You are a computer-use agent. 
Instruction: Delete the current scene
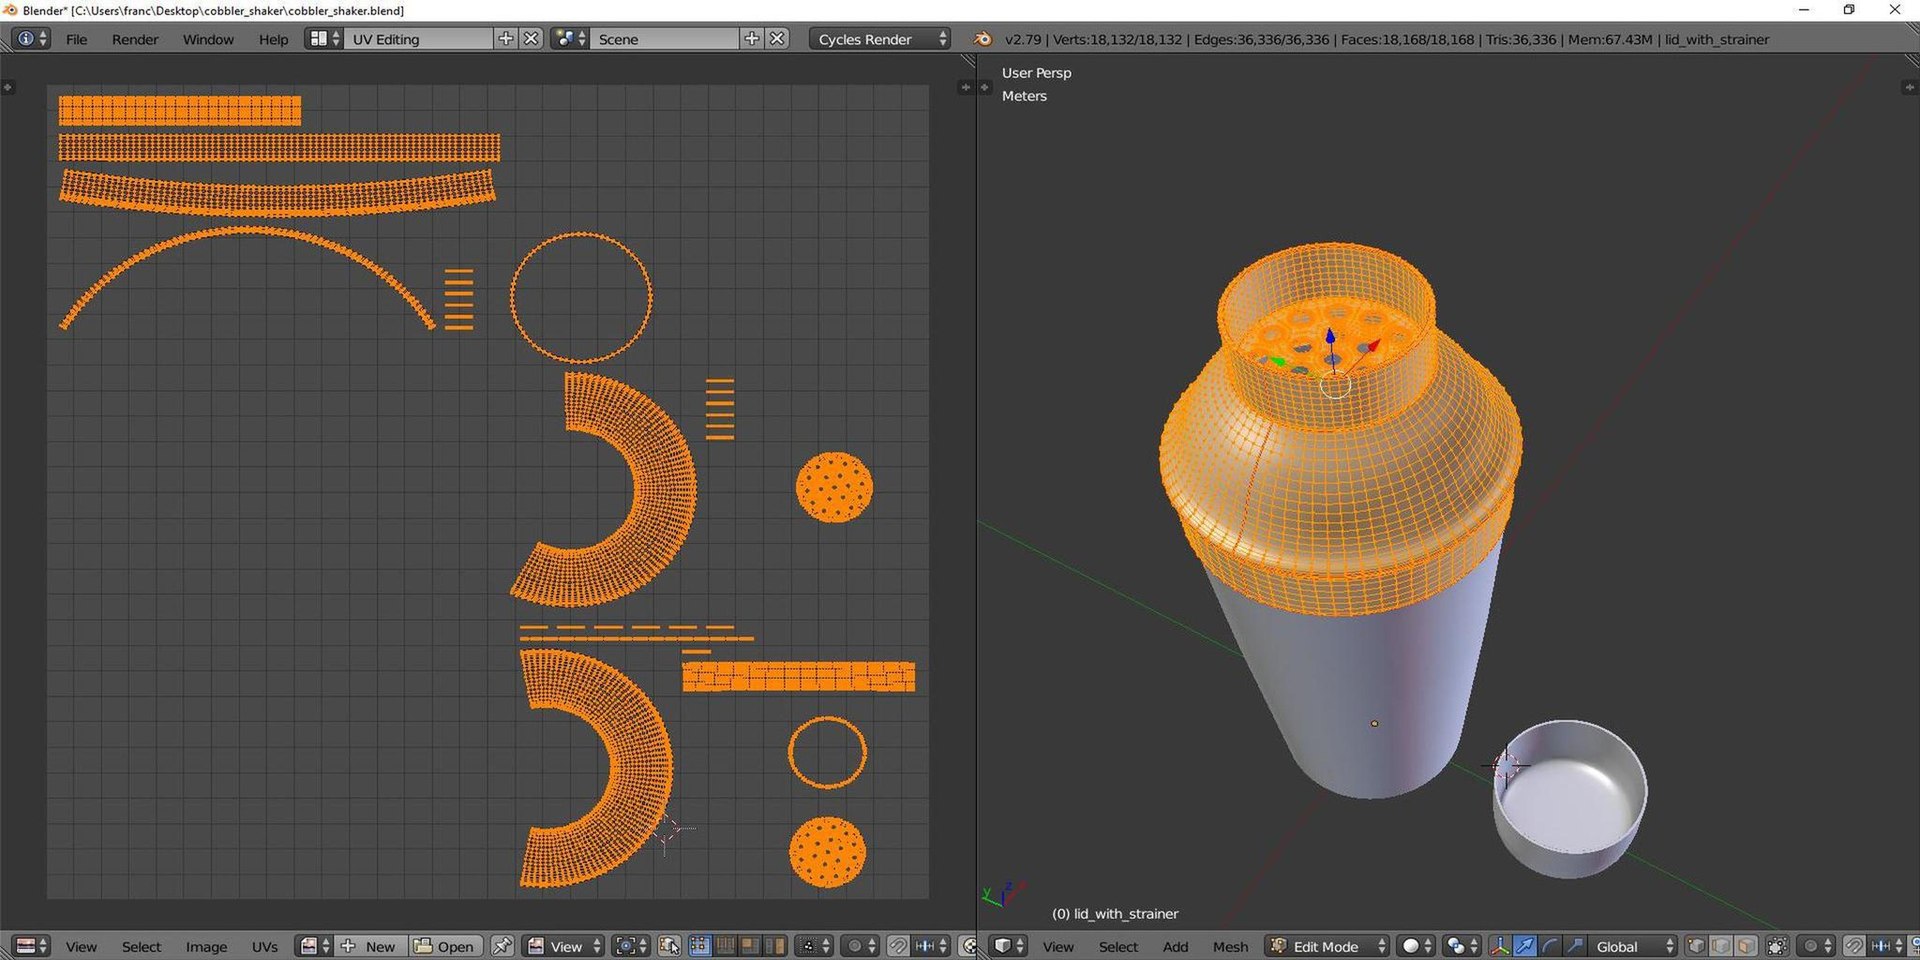777,39
